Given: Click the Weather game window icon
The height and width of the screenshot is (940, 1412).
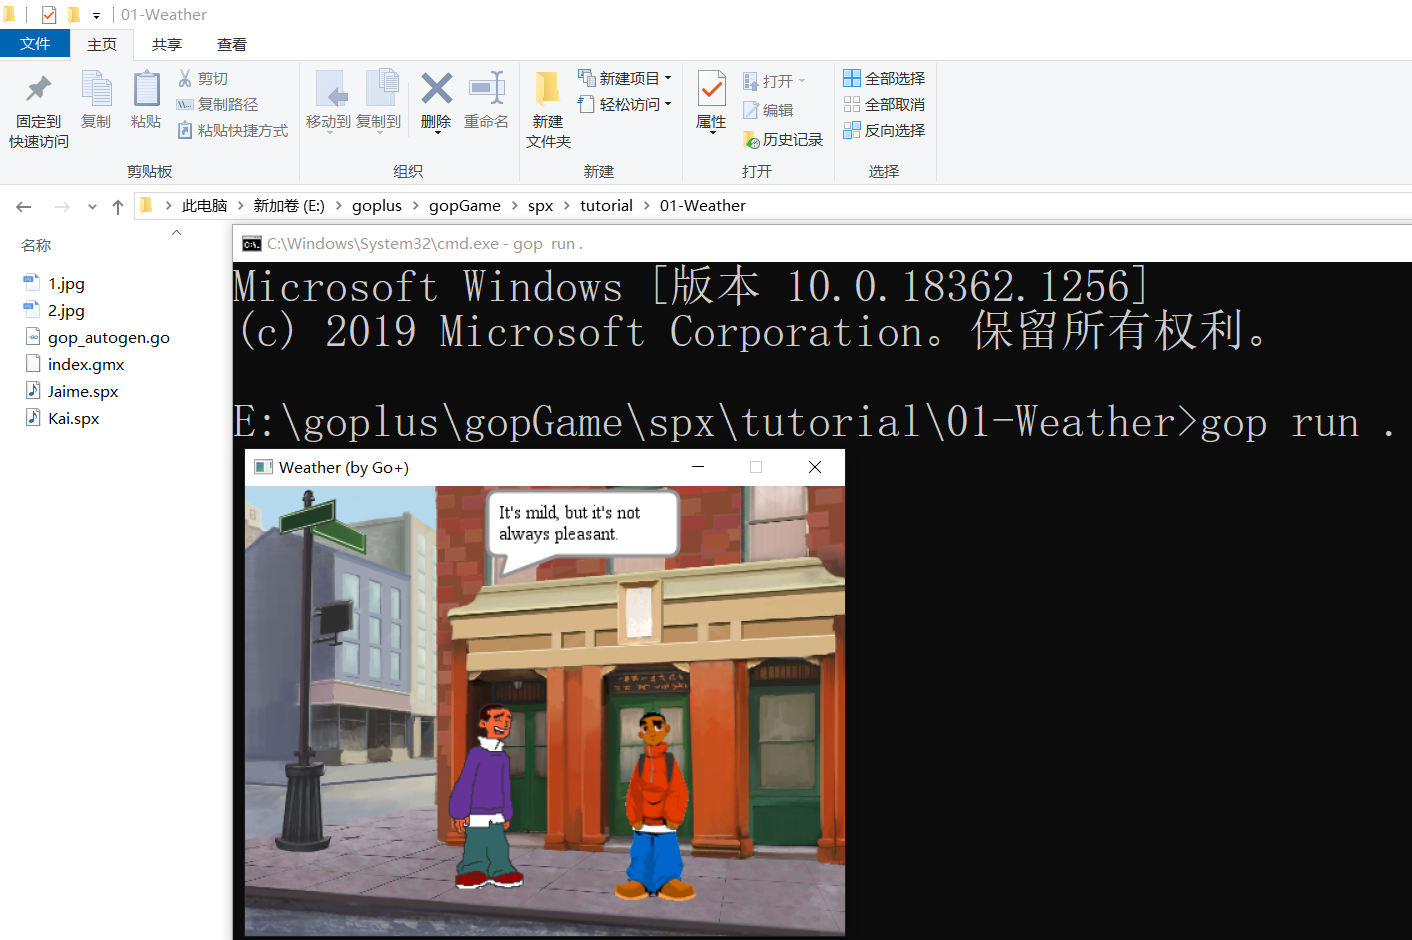Looking at the screenshot, I should (x=264, y=467).
